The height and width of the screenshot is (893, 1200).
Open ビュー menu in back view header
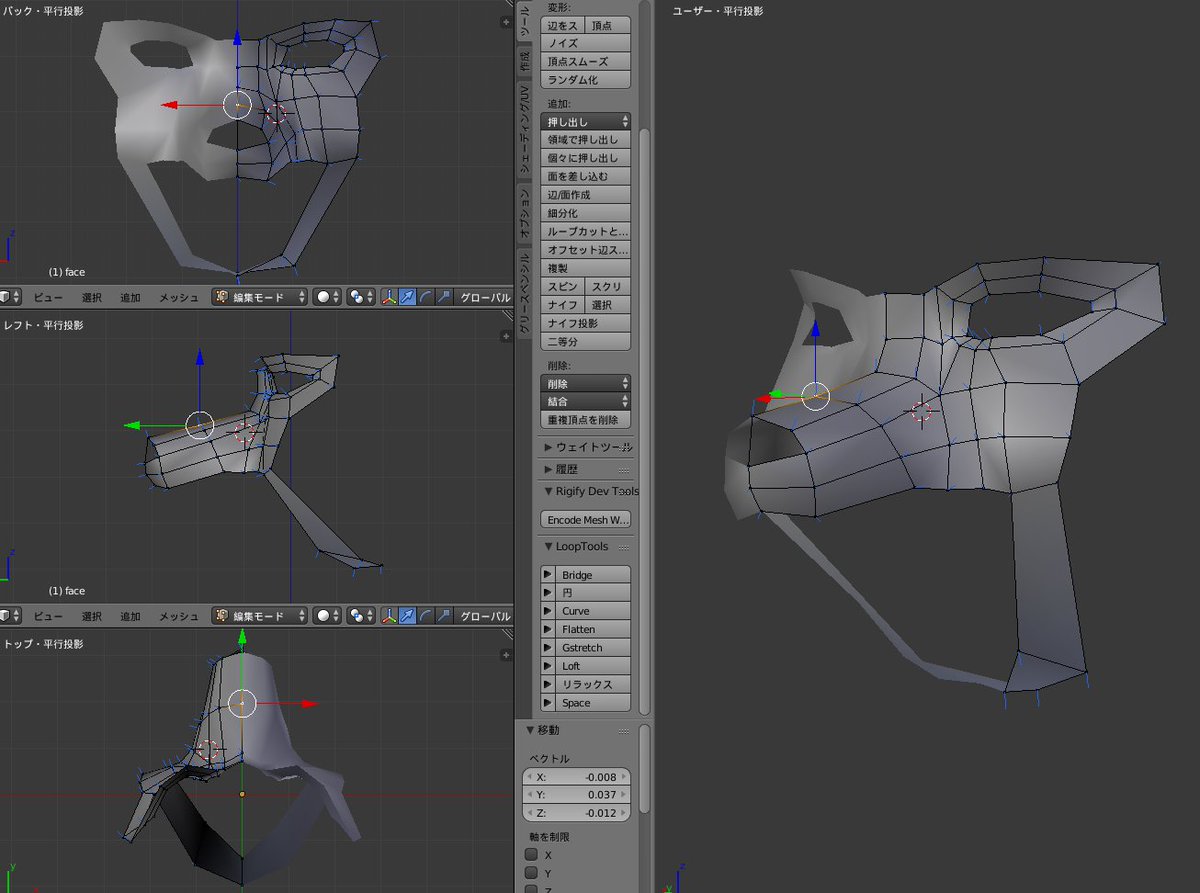point(48,297)
